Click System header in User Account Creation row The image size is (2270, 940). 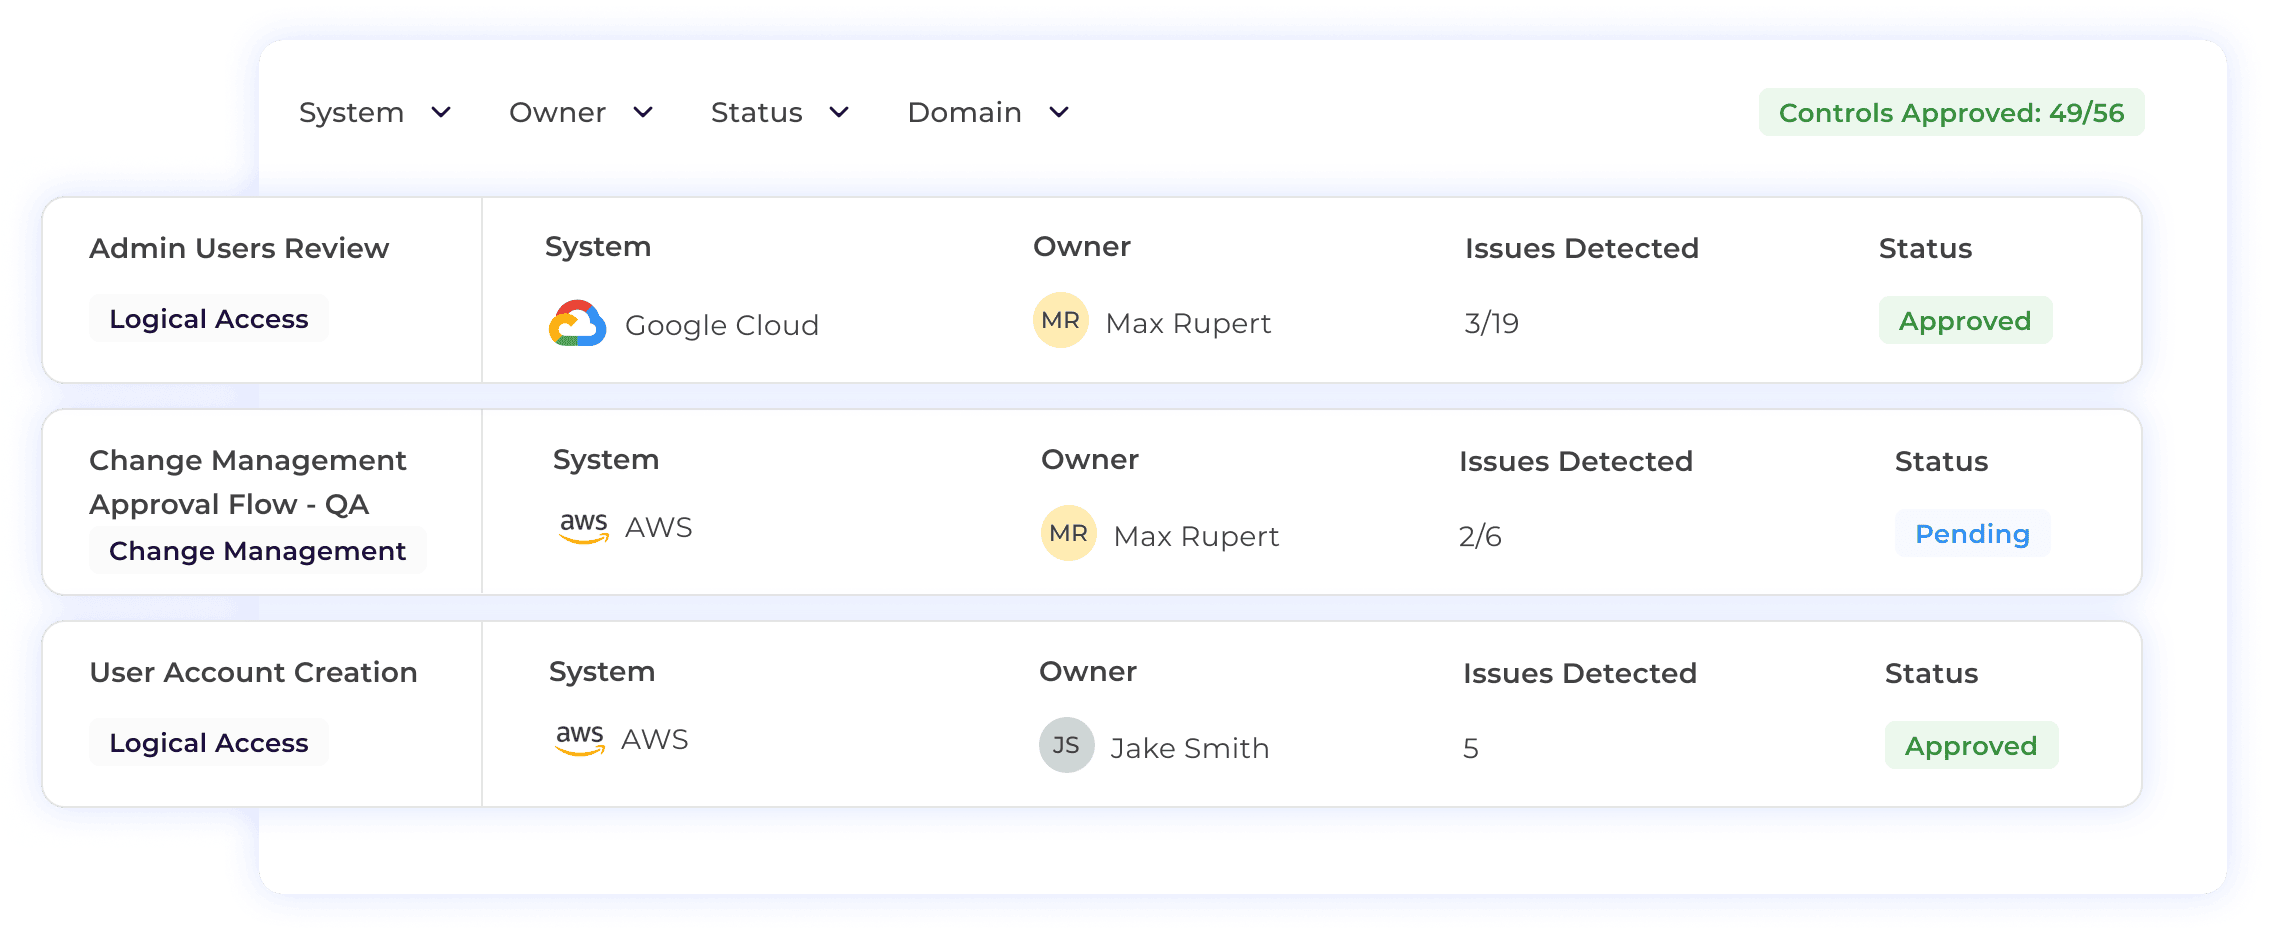pos(602,672)
